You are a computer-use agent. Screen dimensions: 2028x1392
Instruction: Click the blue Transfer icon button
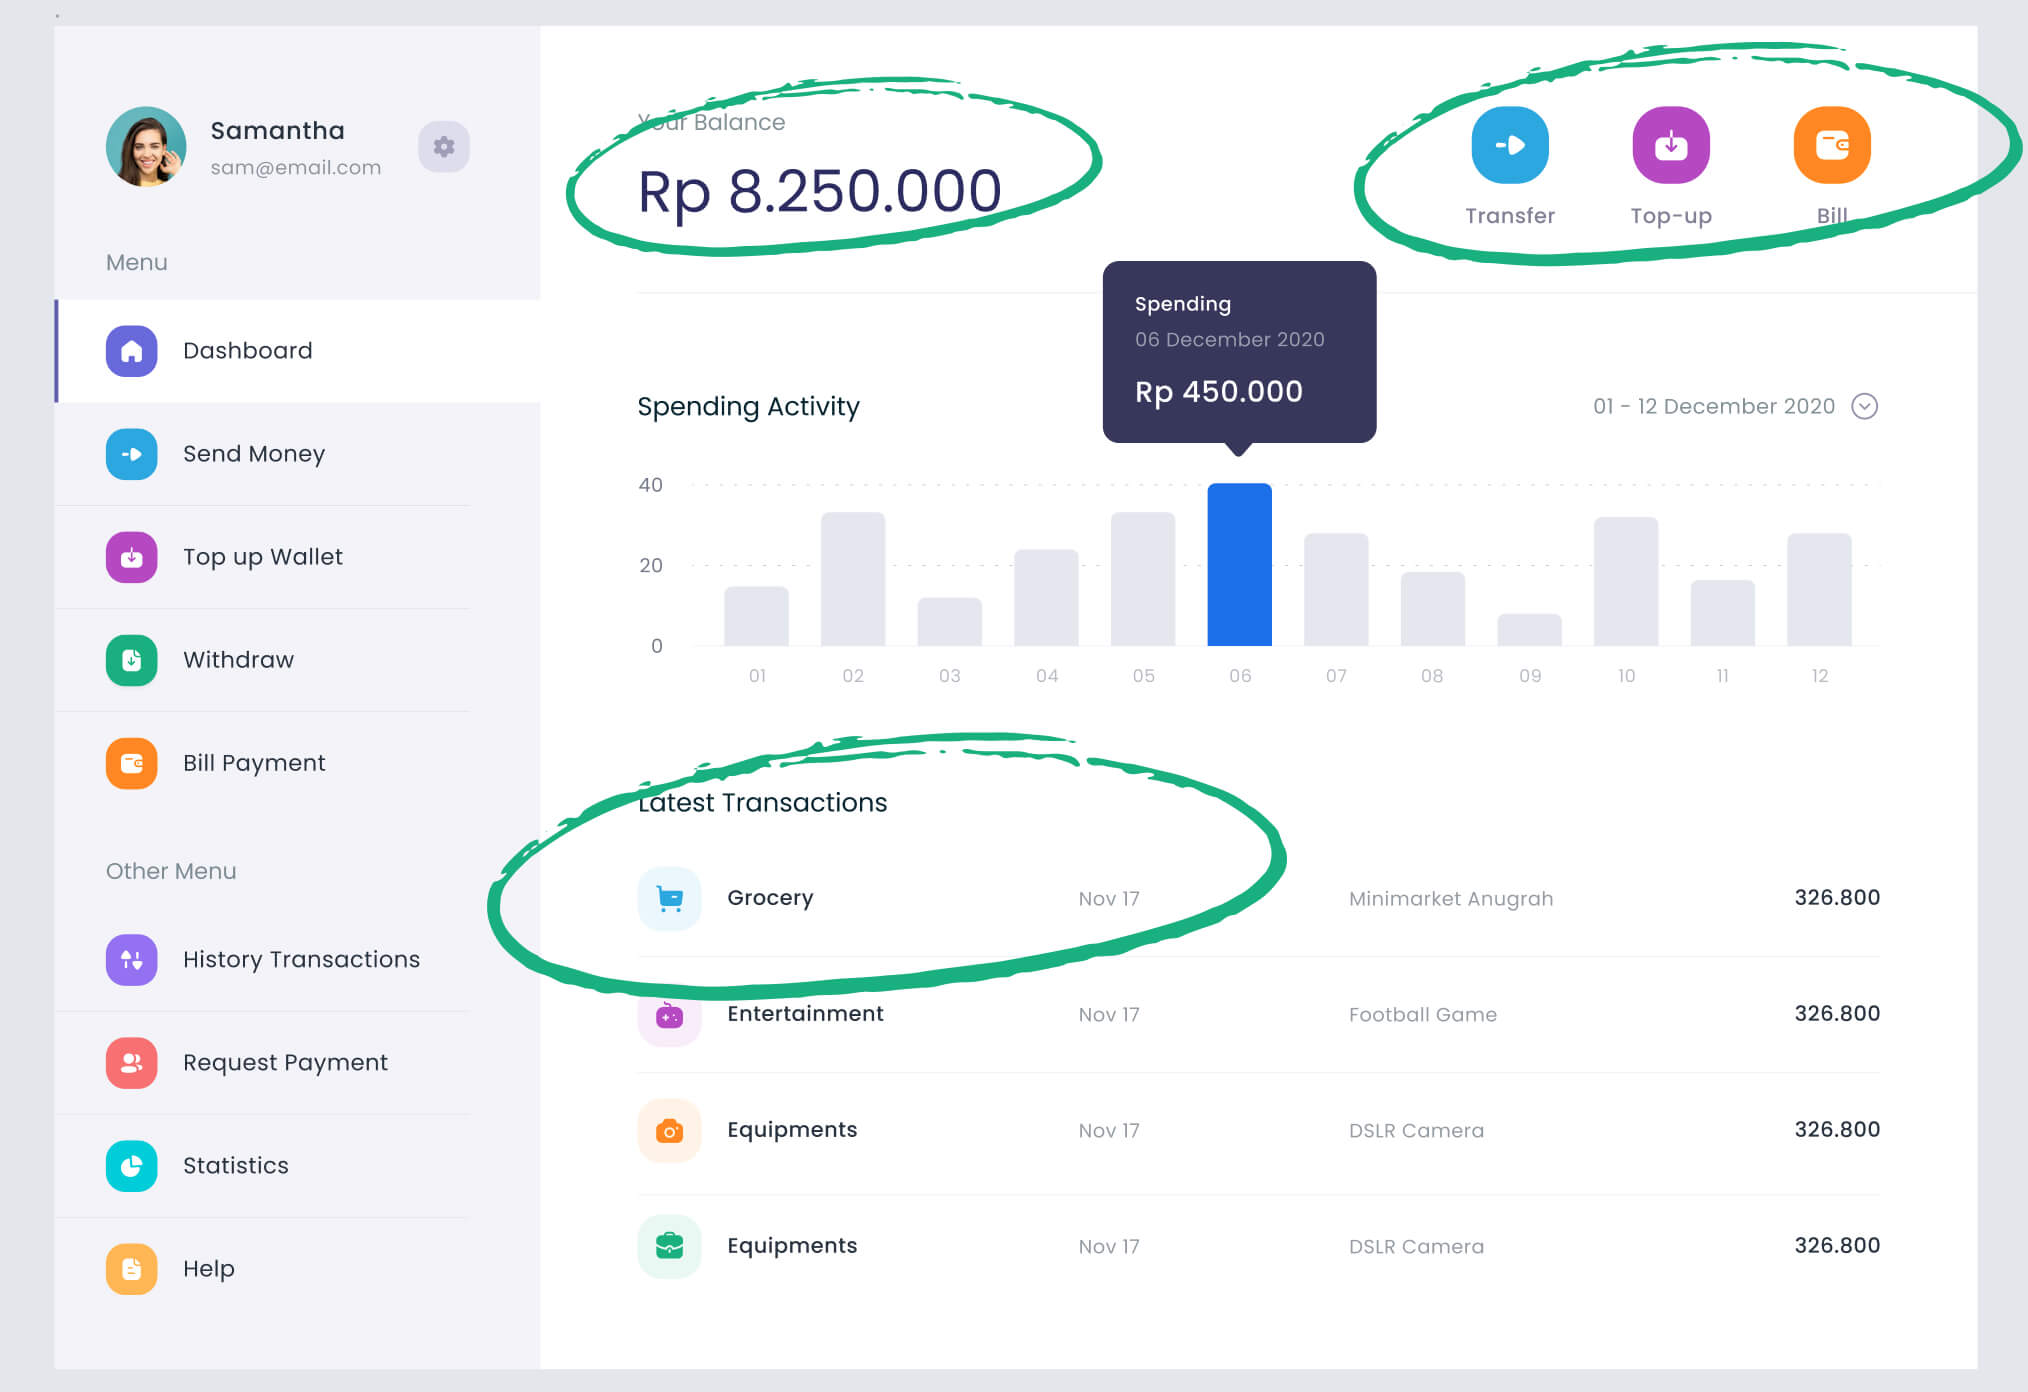(x=1509, y=146)
